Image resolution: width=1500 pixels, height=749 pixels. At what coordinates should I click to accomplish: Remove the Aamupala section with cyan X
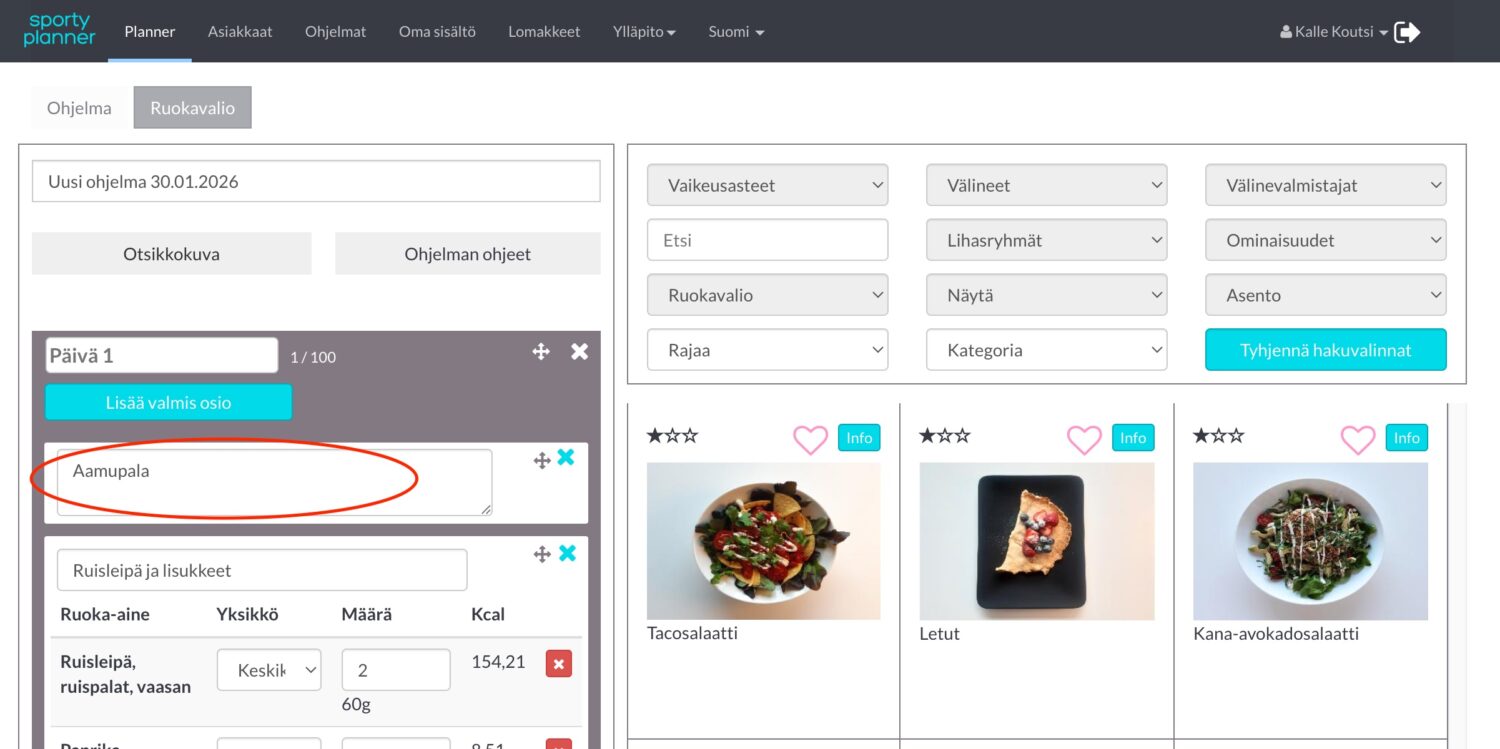click(x=566, y=458)
